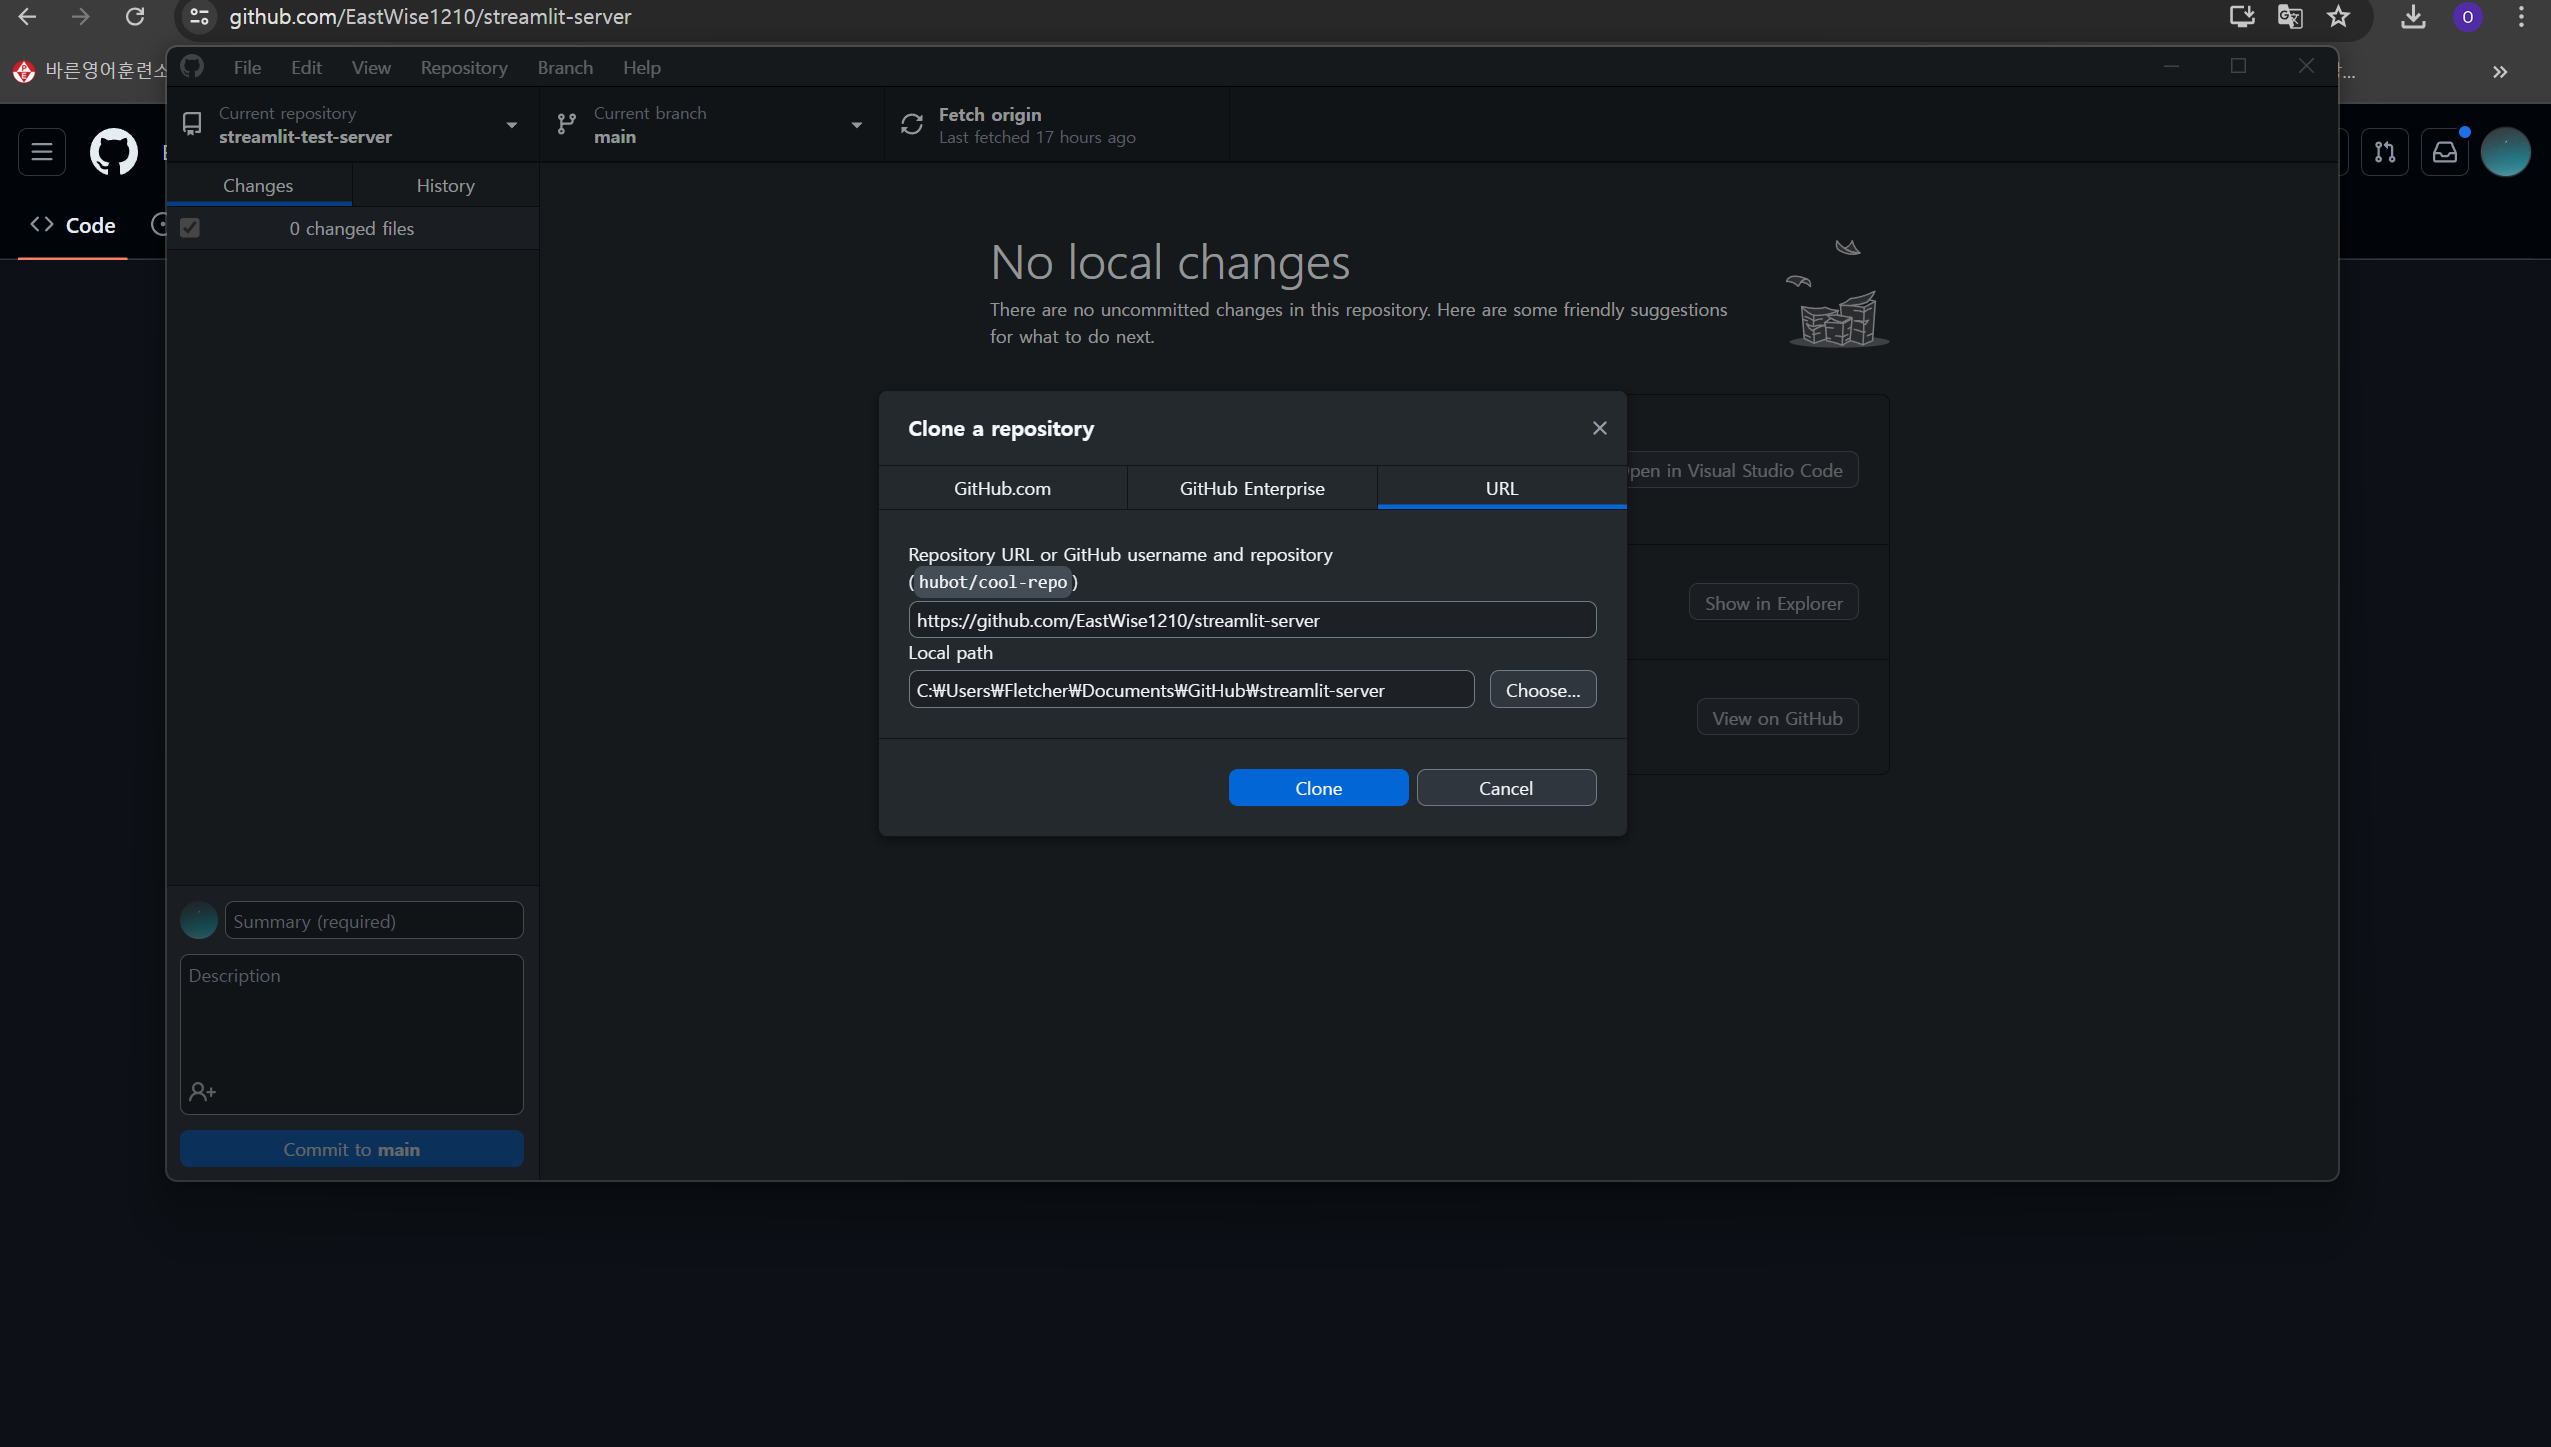Focus the Local path input field
Image resolution: width=2551 pixels, height=1447 pixels.
tap(1191, 690)
